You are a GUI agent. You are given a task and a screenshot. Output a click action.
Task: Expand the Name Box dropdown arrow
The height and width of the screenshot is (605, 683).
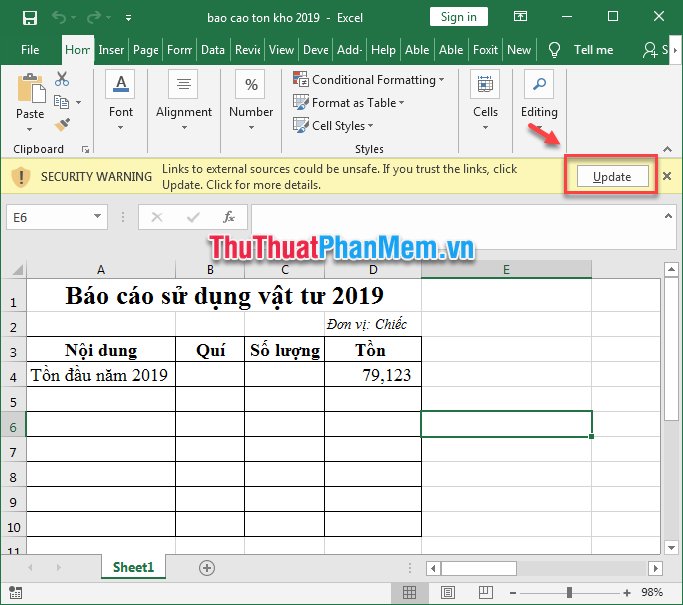97,216
